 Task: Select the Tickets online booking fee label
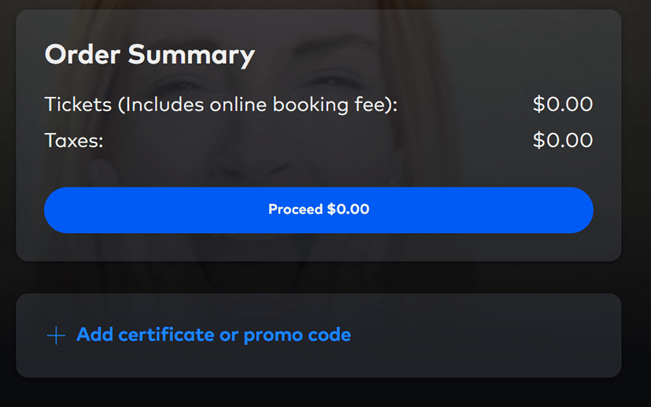coord(221,104)
